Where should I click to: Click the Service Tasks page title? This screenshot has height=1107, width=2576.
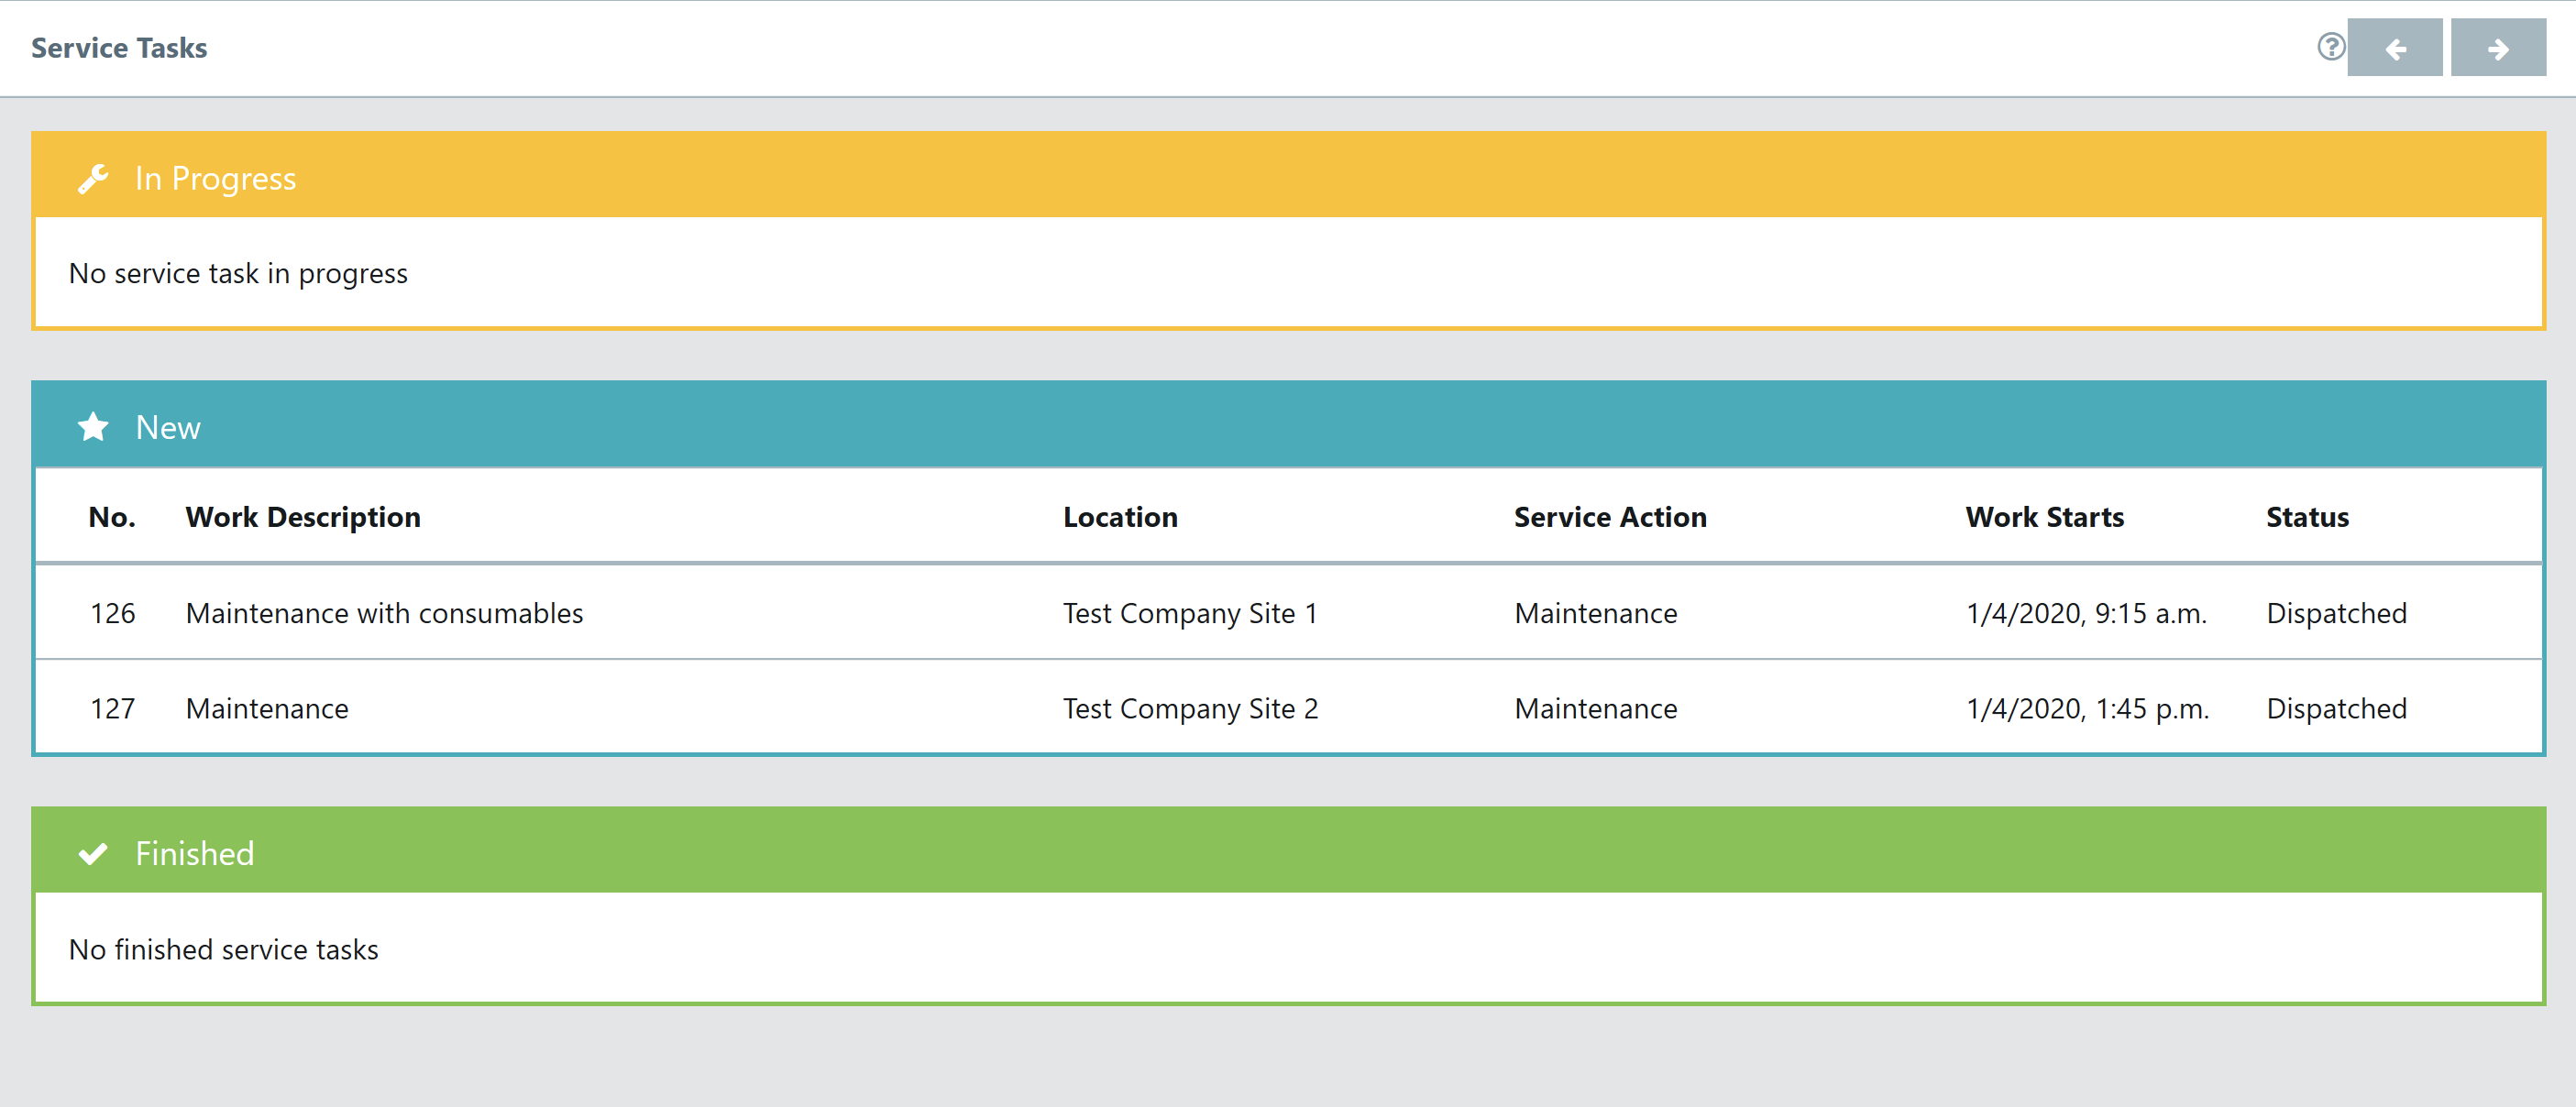point(119,48)
